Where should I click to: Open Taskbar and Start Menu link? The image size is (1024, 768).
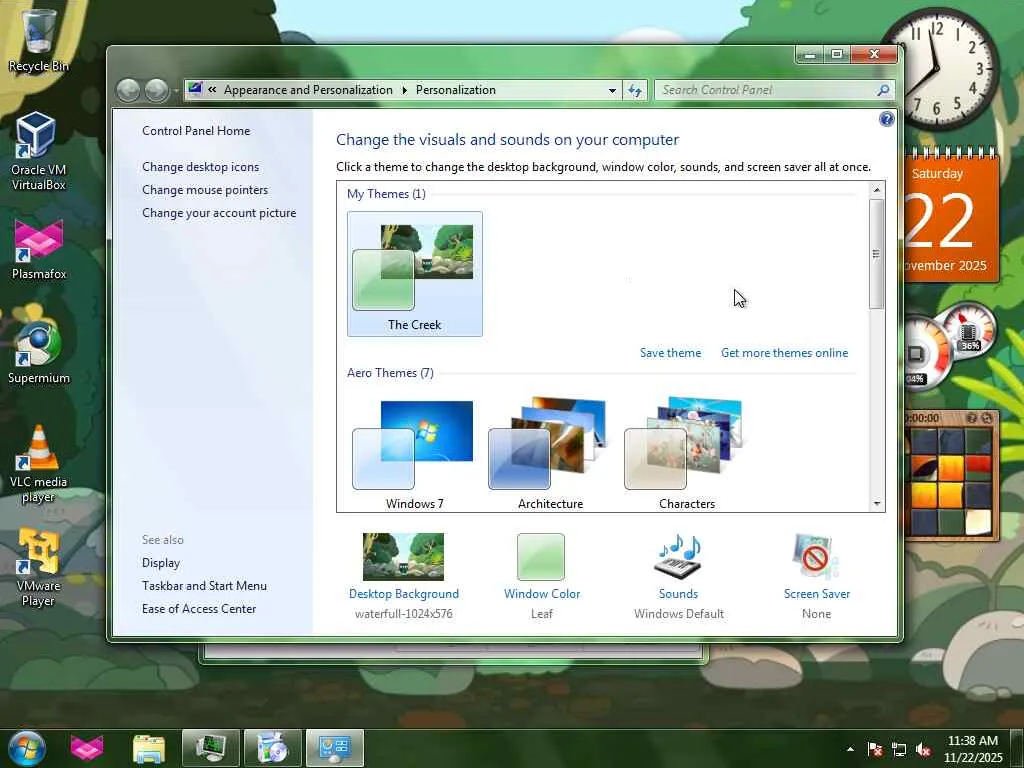tap(204, 586)
